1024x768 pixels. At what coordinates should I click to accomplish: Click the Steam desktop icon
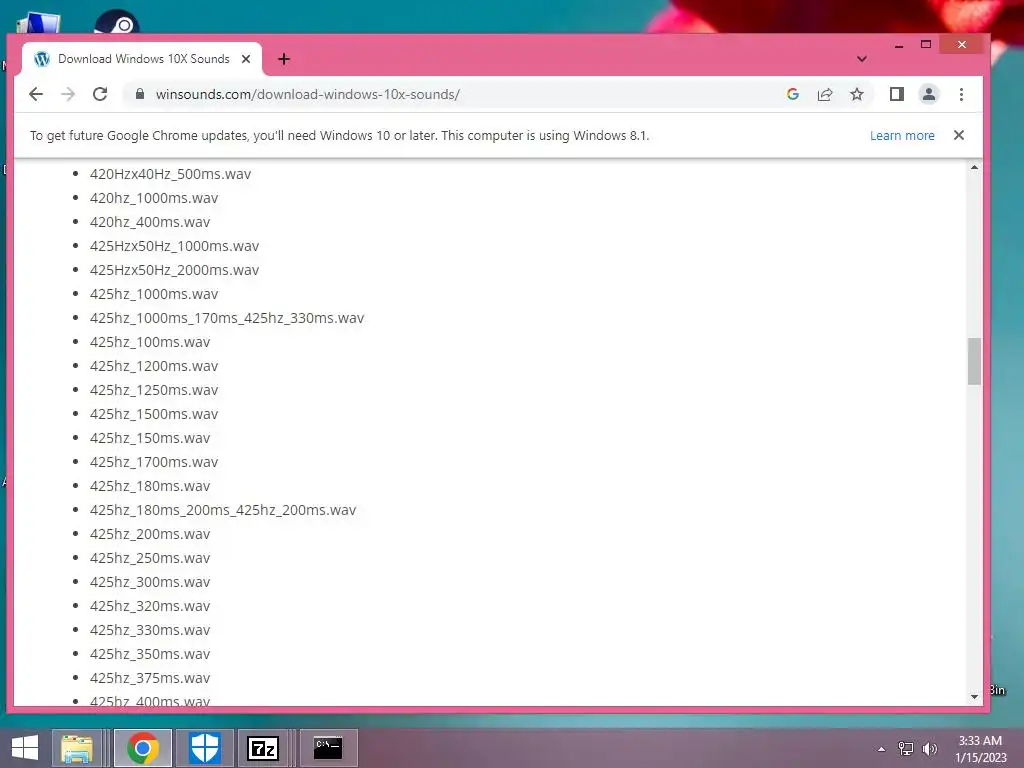tap(117, 22)
